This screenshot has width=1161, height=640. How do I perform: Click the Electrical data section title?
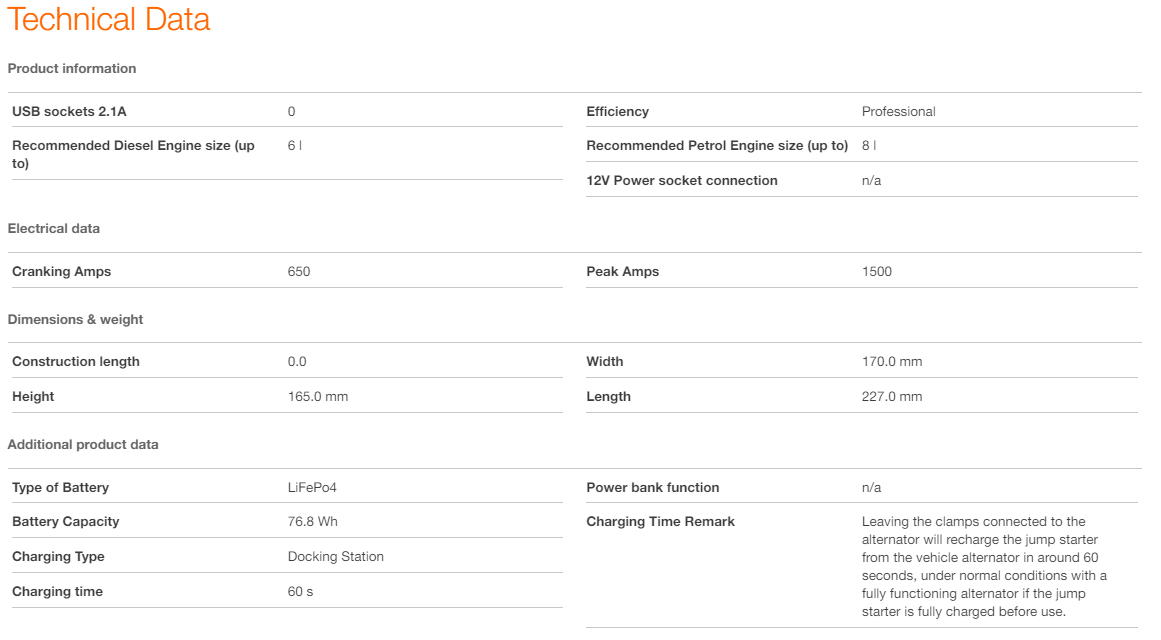click(54, 229)
